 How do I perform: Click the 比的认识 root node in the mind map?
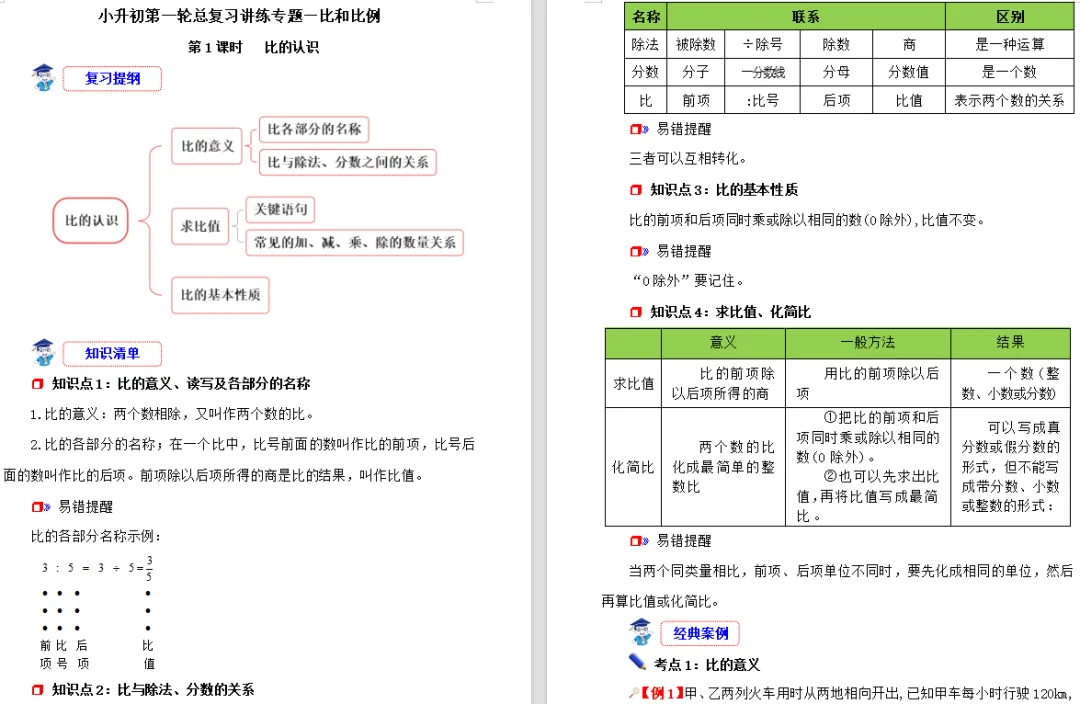[x=90, y=220]
